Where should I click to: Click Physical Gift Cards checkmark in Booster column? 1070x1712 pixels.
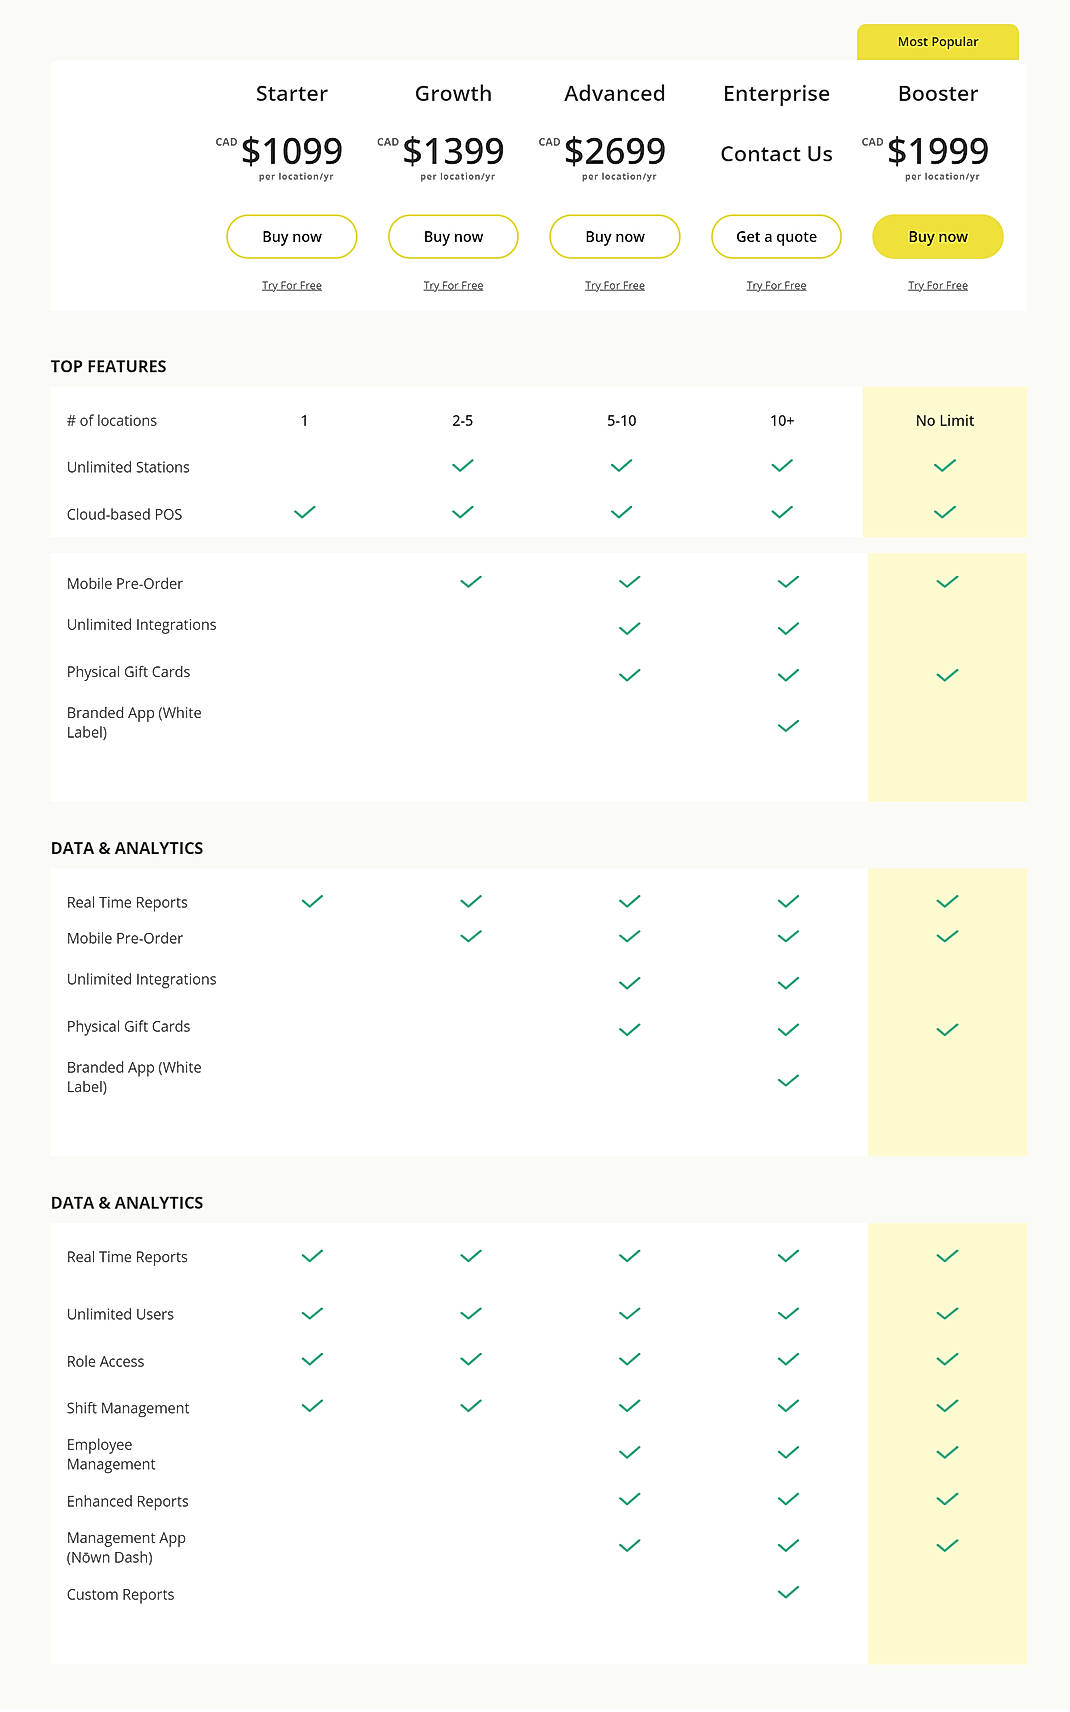pos(947,675)
